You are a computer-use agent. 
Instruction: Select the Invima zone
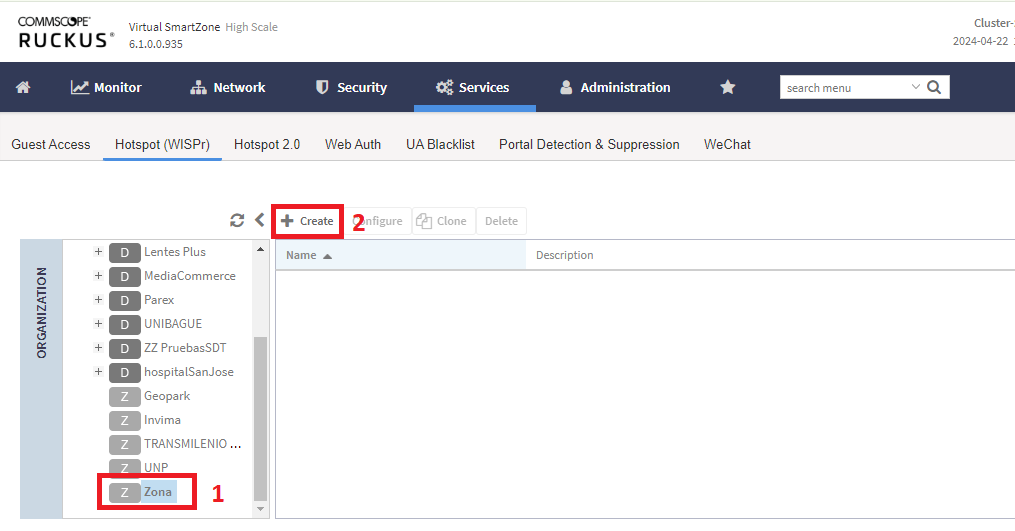(x=162, y=420)
